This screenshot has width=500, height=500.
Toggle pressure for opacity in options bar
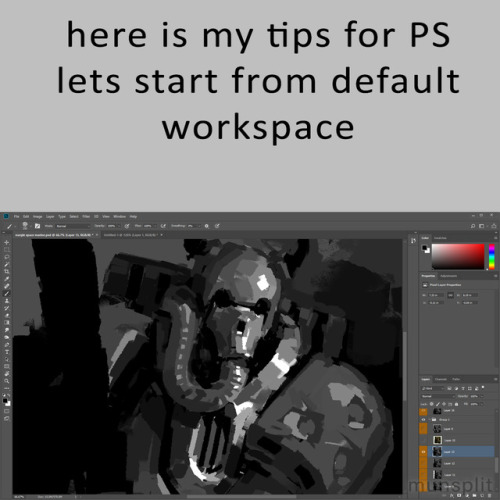[x=127, y=226]
